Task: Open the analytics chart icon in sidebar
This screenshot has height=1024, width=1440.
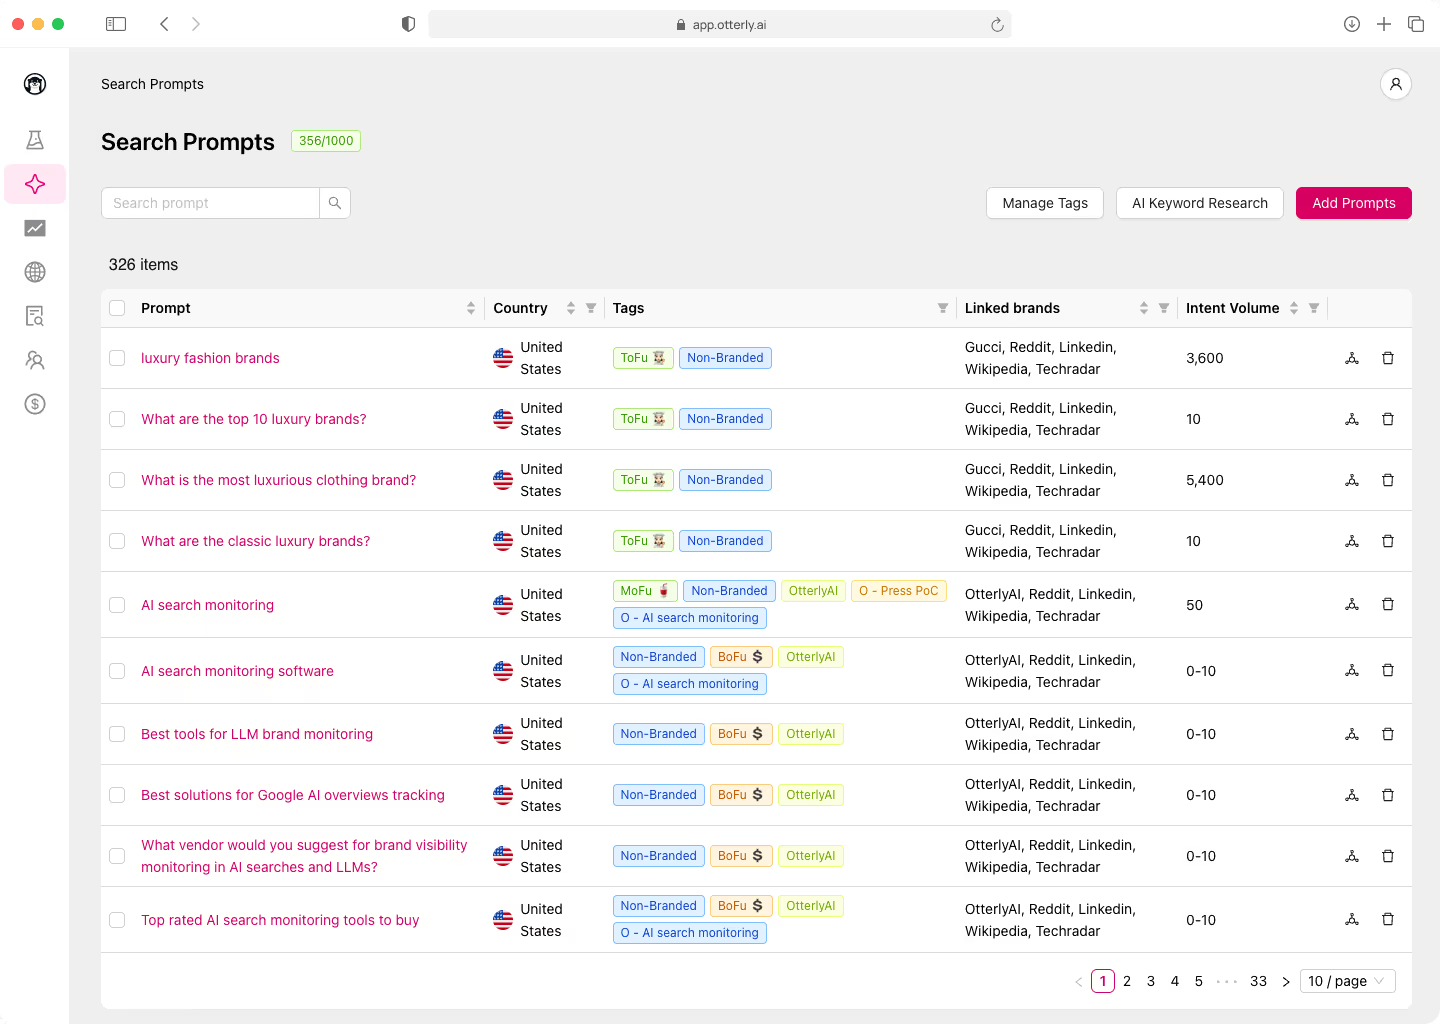Action: [x=35, y=228]
